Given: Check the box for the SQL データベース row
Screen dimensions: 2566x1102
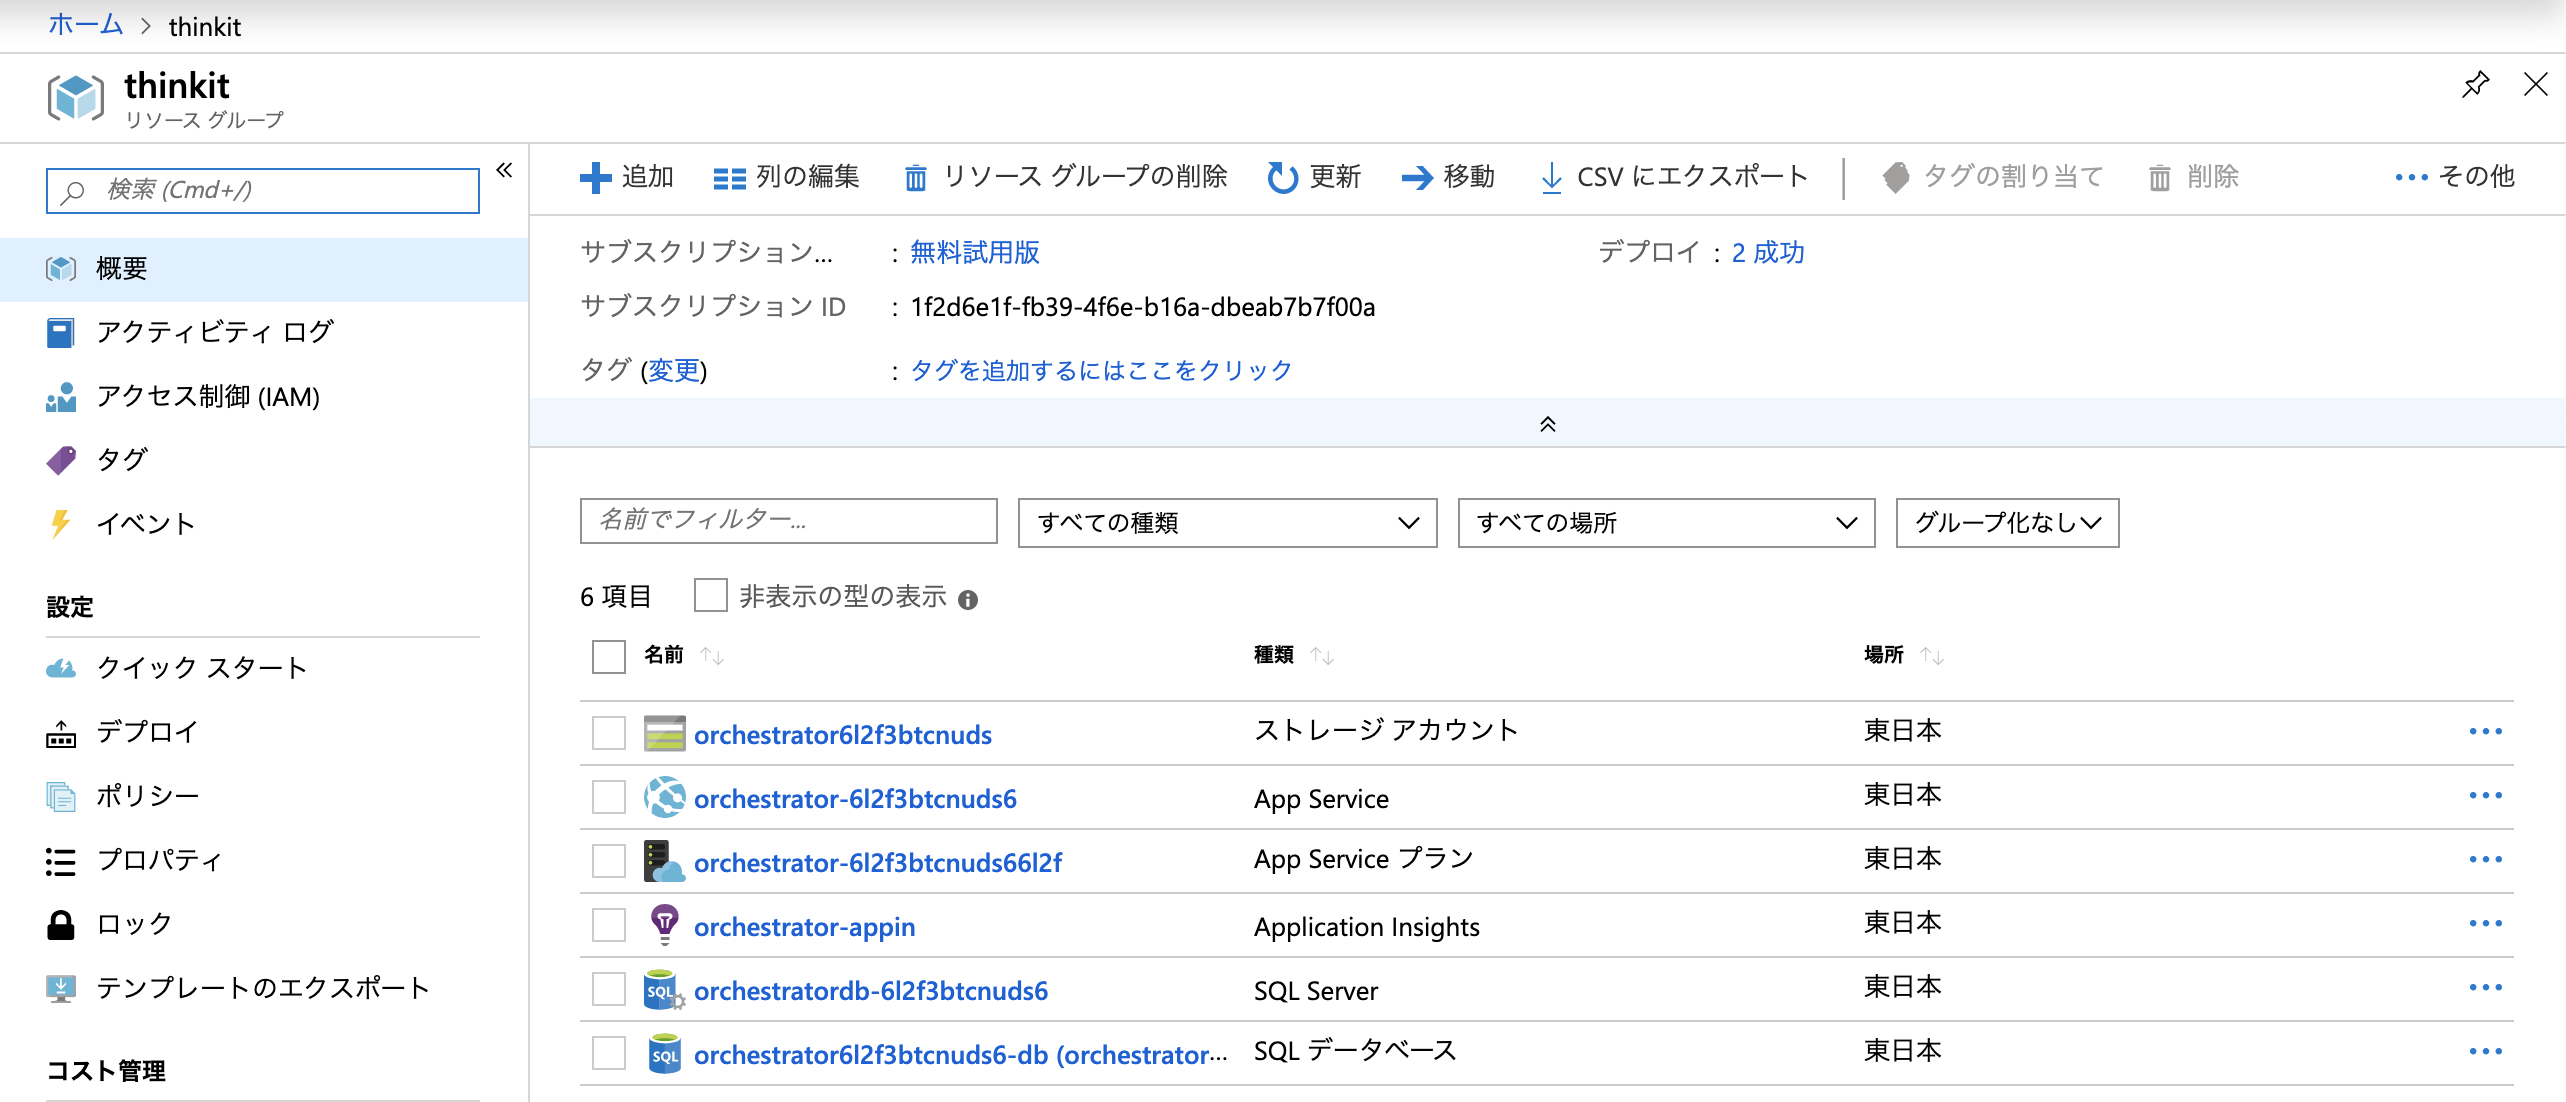Looking at the screenshot, I should point(608,1053).
